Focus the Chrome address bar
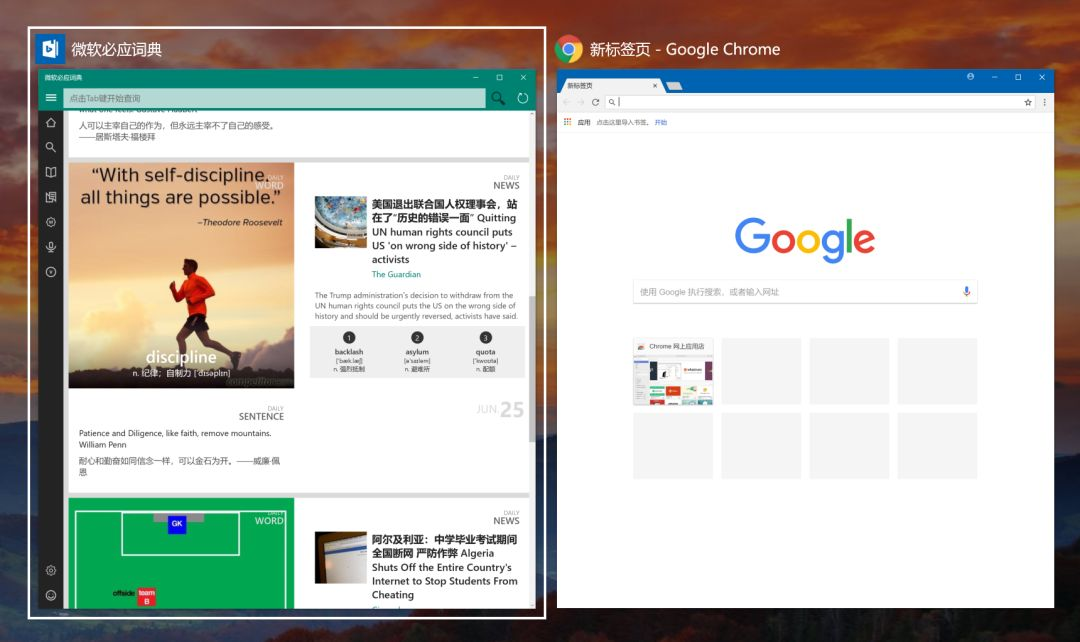This screenshot has width=1080, height=642. (820, 102)
